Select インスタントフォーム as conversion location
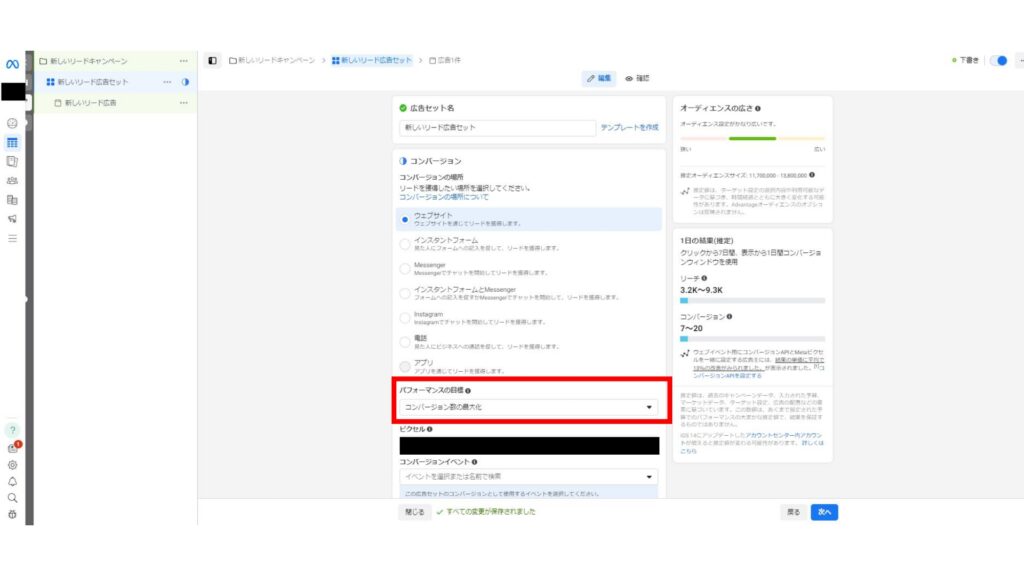The width and height of the screenshot is (1024, 576). pos(404,242)
